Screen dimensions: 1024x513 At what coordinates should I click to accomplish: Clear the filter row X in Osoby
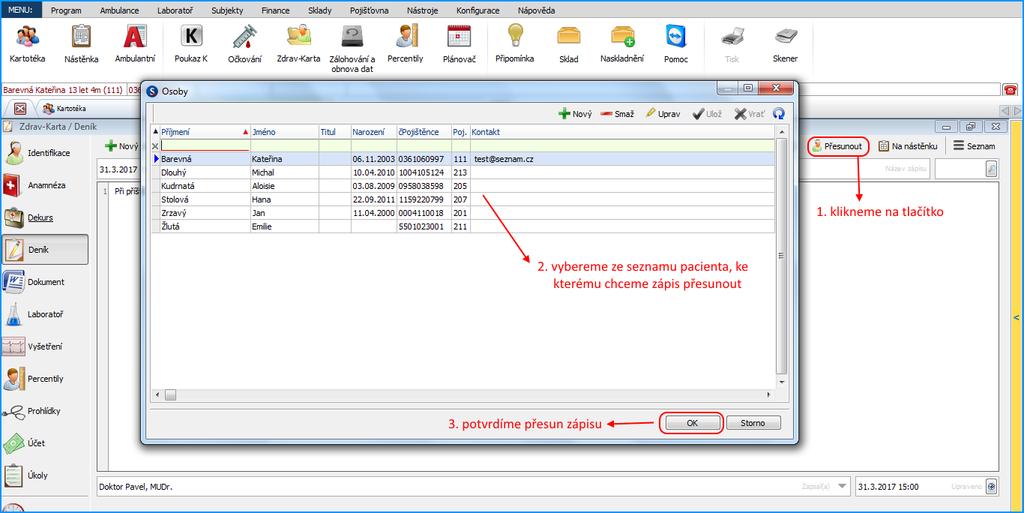[x=155, y=146]
